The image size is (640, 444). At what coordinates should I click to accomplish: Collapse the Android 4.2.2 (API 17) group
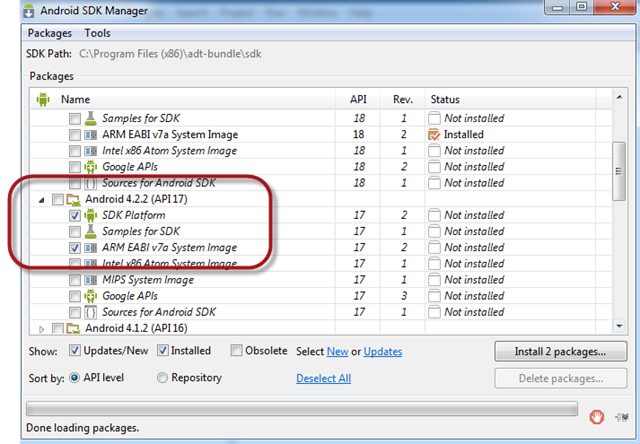pyautogui.click(x=41, y=200)
